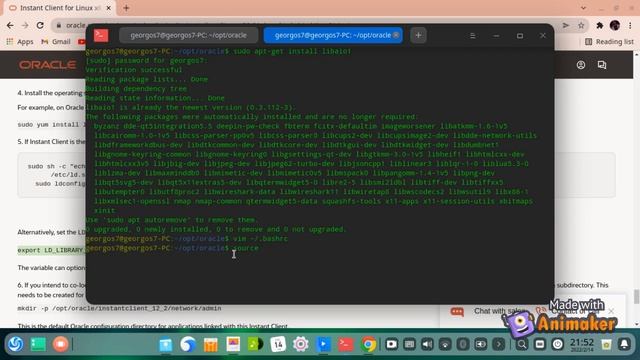
Task: Select the second blue terminal tab
Action: click(333, 36)
